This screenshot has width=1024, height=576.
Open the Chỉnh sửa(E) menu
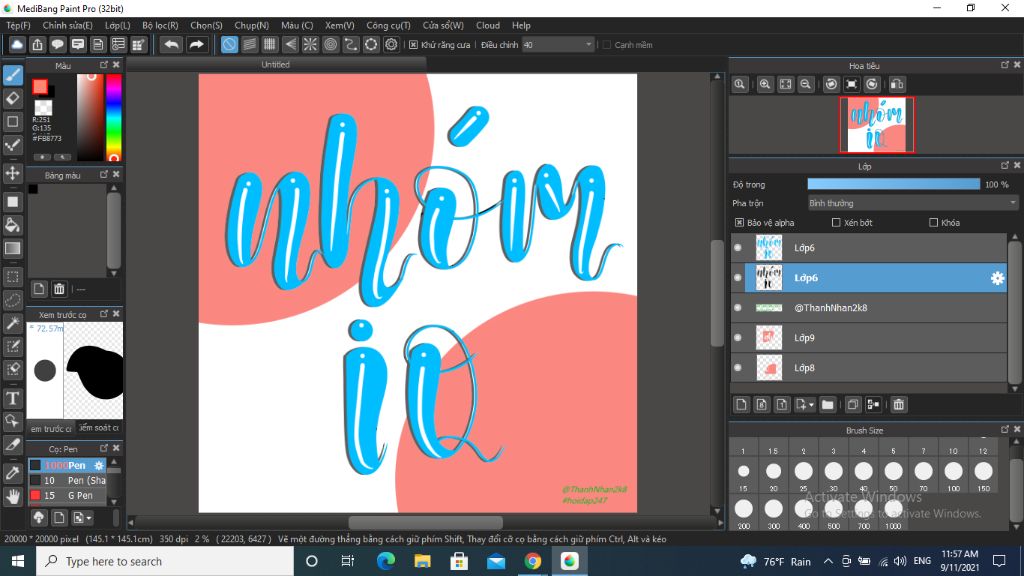[67, 25]
